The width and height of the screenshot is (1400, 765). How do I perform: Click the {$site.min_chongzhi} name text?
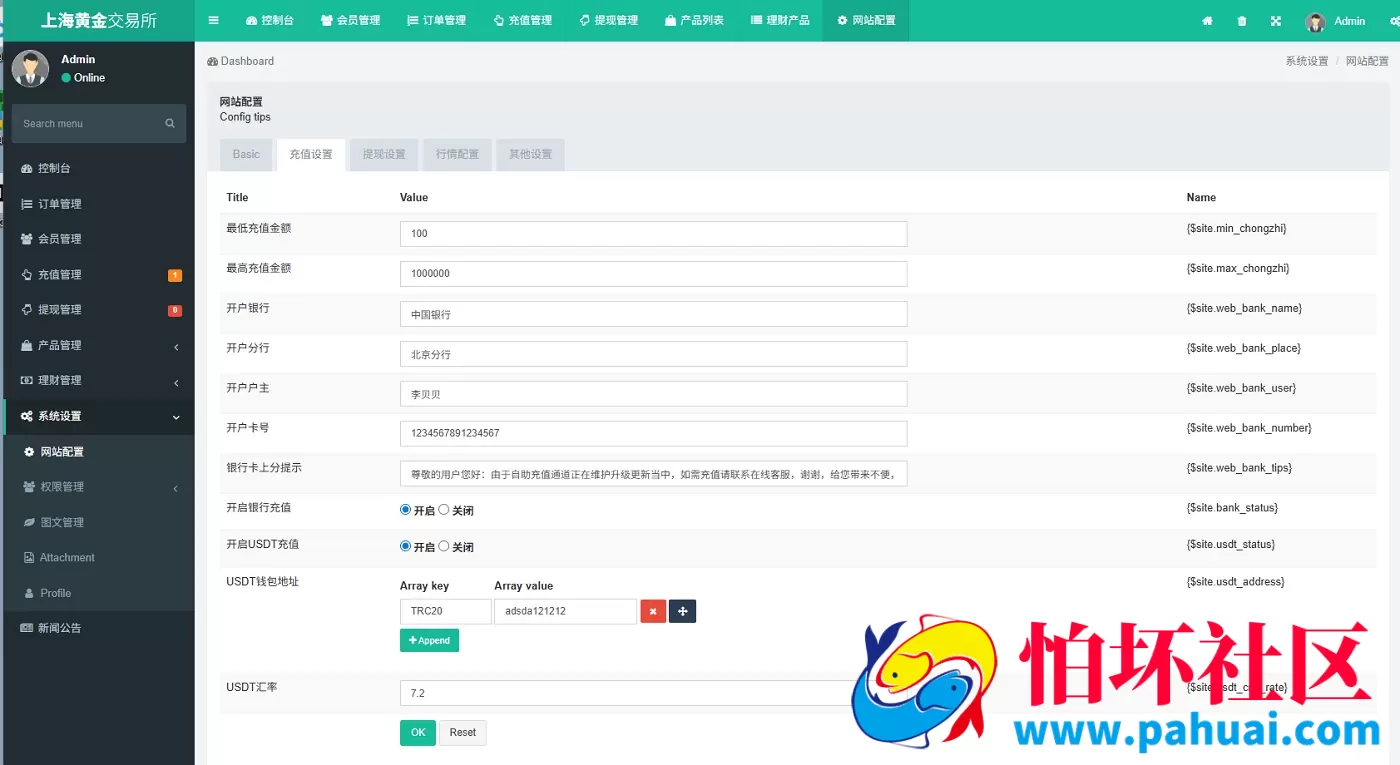click(x=1236, y=229)
